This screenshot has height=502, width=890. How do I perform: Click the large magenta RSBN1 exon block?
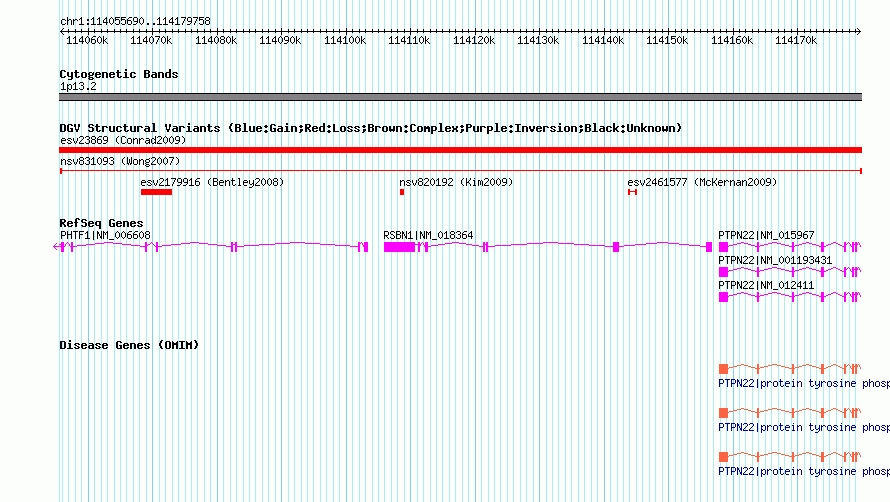400,246
